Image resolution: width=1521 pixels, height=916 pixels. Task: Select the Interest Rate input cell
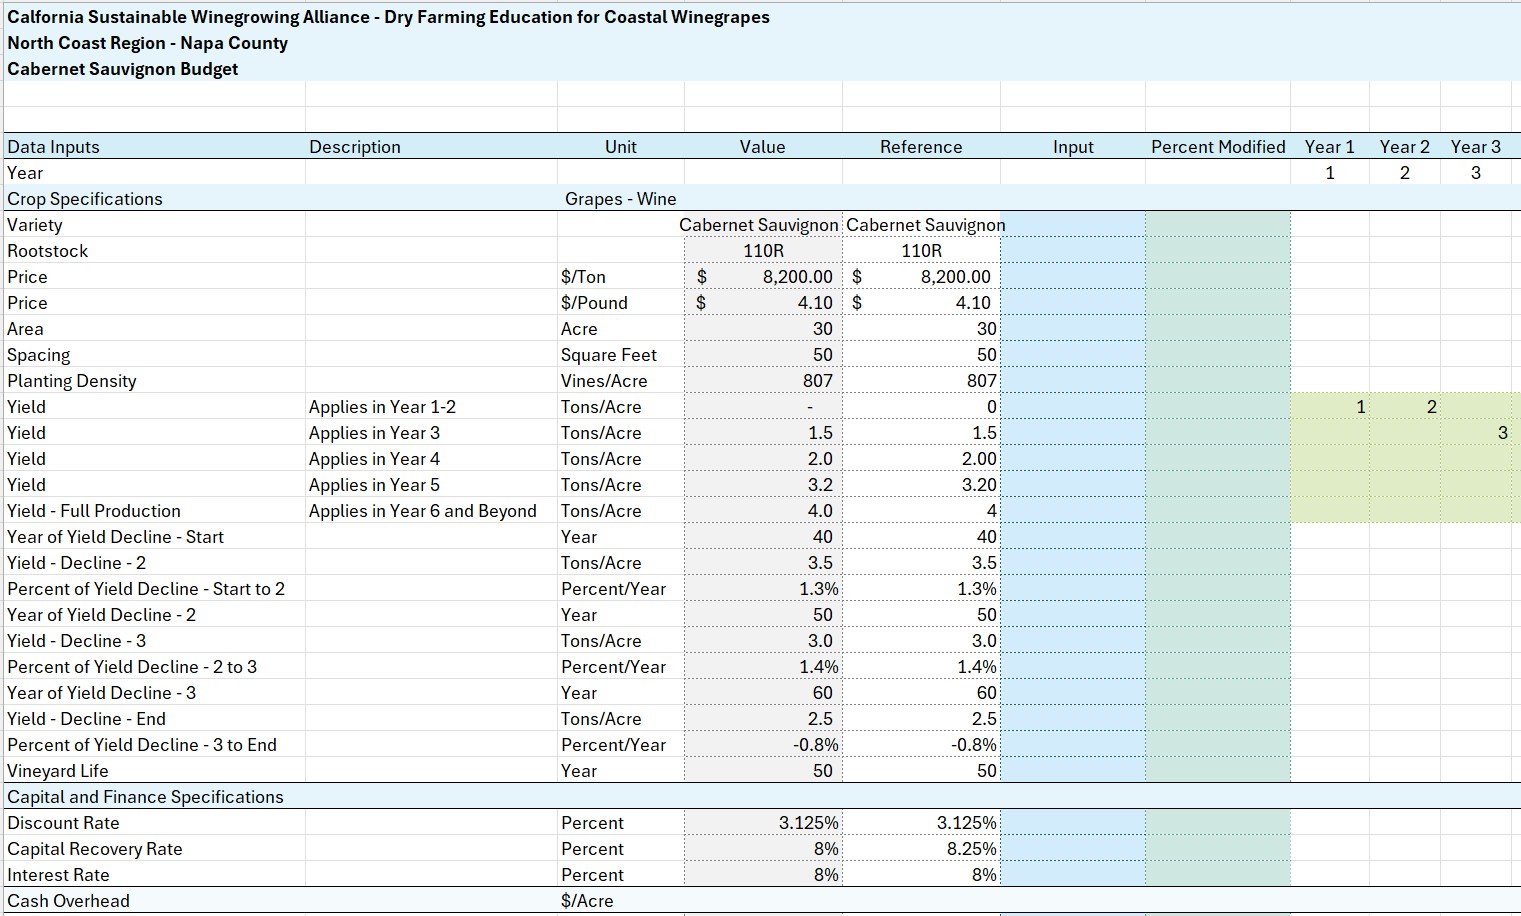1073,875
